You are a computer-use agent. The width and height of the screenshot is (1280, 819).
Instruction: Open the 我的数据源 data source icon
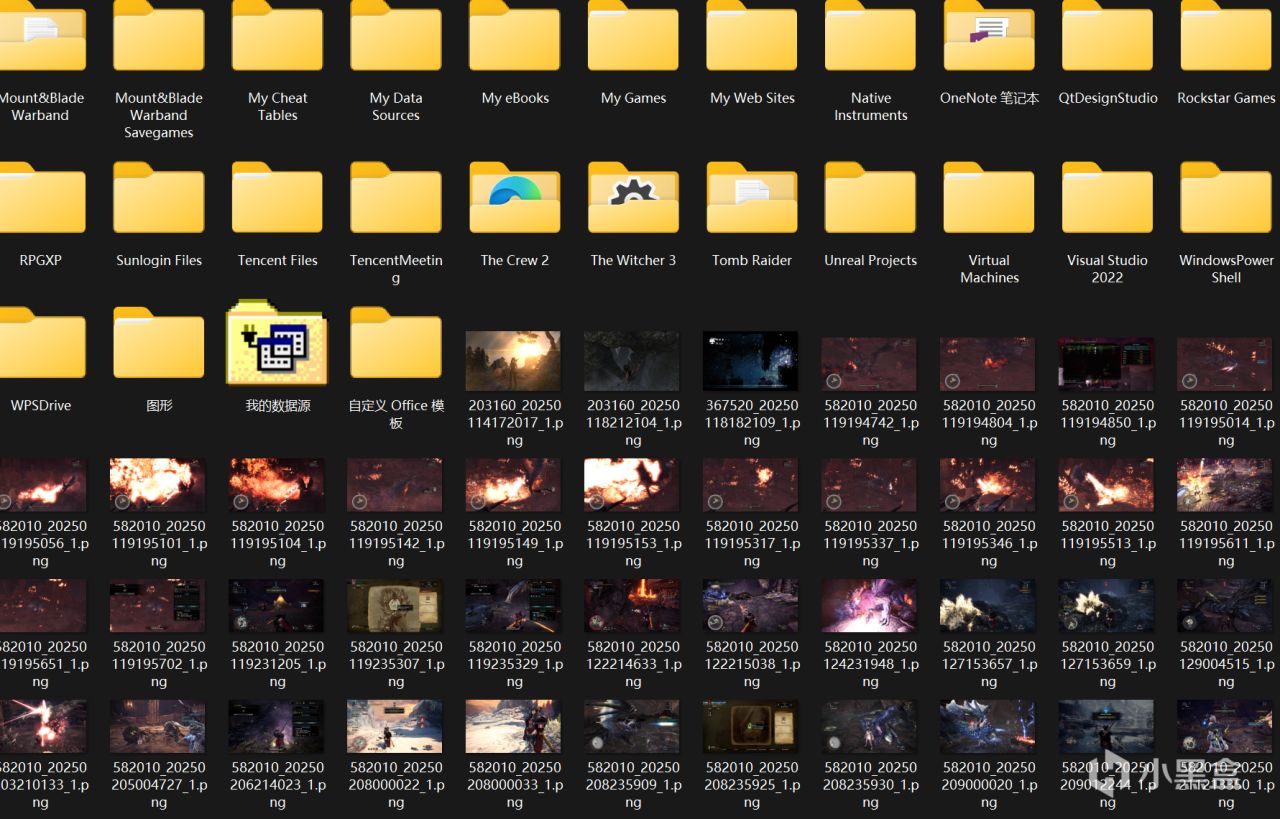[277, 342]
